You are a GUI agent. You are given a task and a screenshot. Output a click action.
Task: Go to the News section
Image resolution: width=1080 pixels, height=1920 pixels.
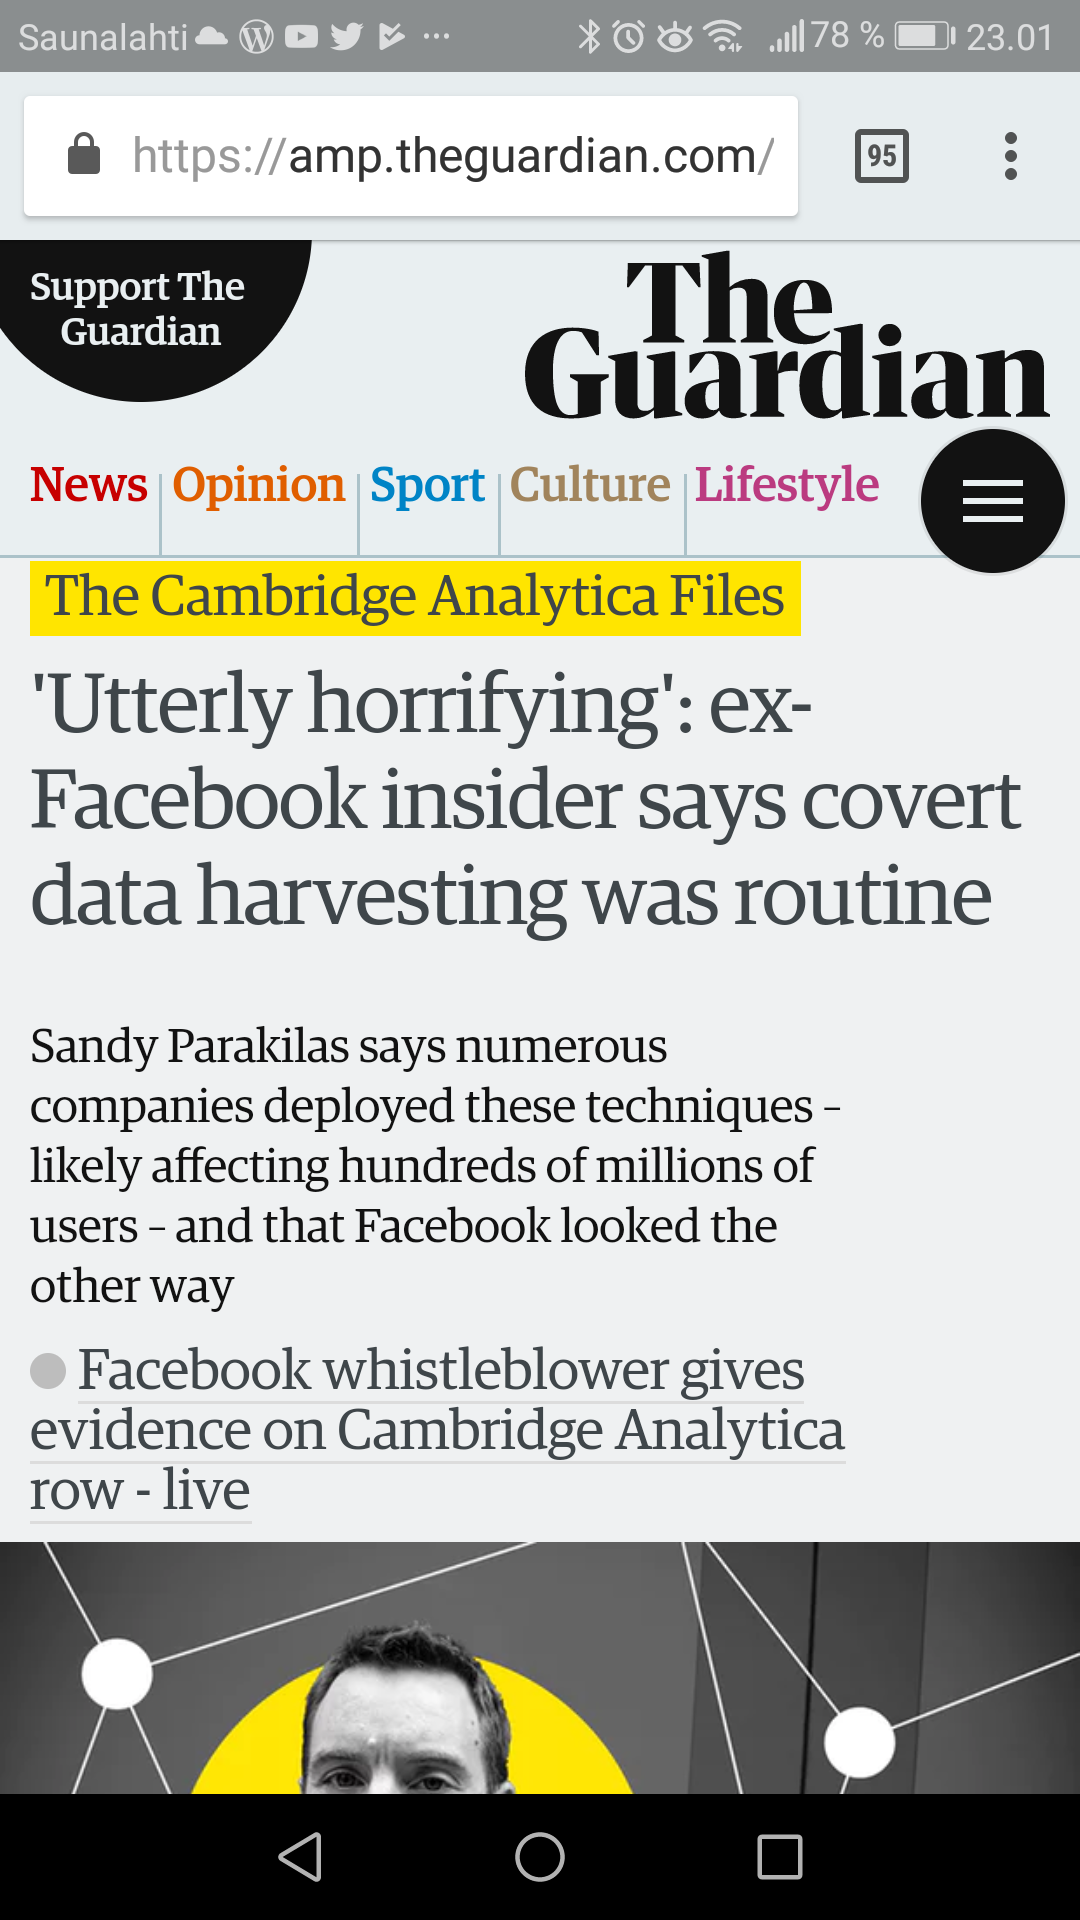pyautogui.click(x=89, y=485)
